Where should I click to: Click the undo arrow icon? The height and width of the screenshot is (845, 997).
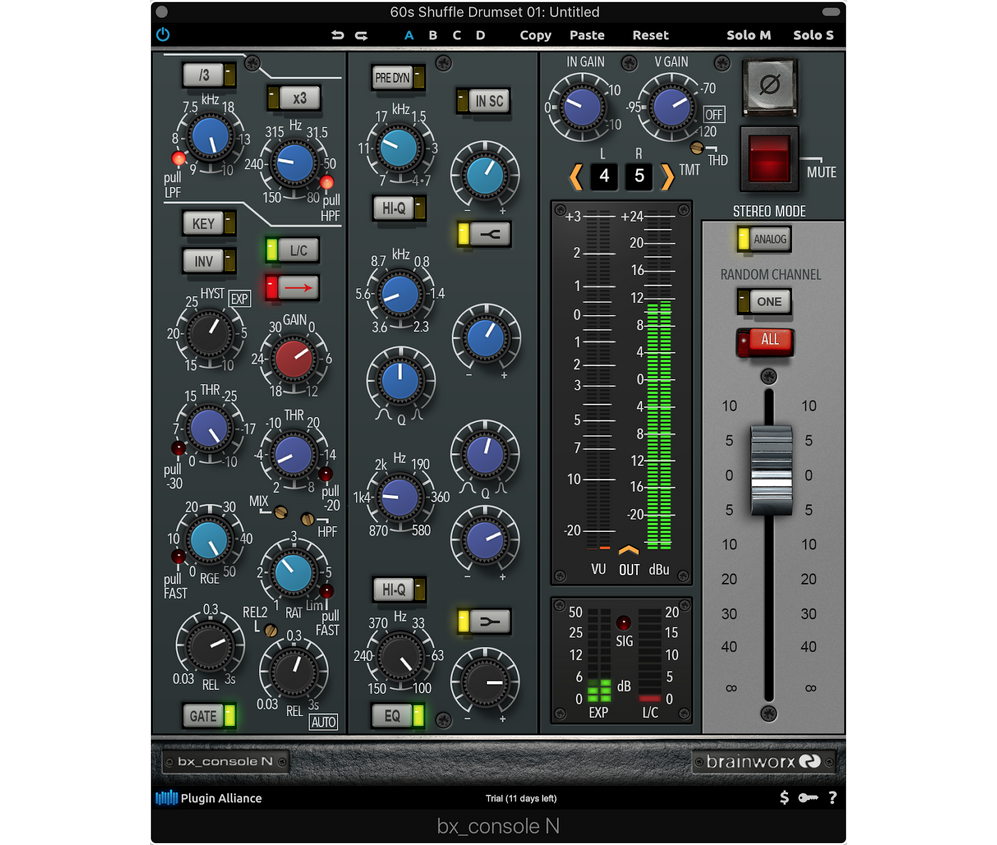[x=338, y=36]
